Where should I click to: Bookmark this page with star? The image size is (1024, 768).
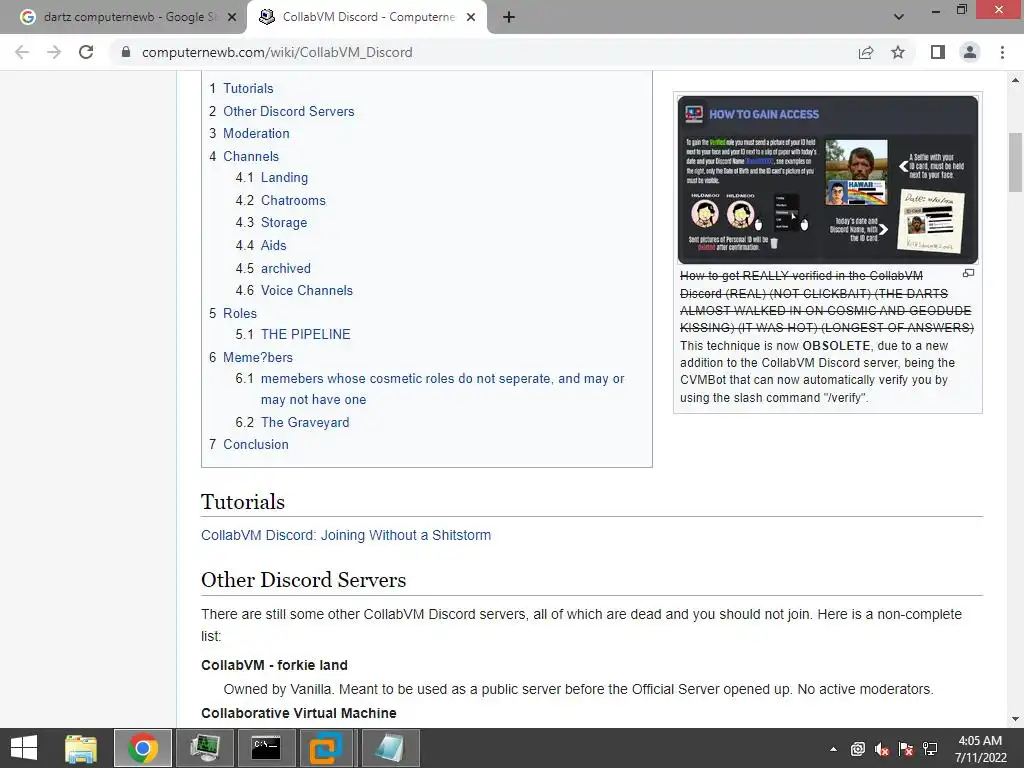[x=898, y=52]
